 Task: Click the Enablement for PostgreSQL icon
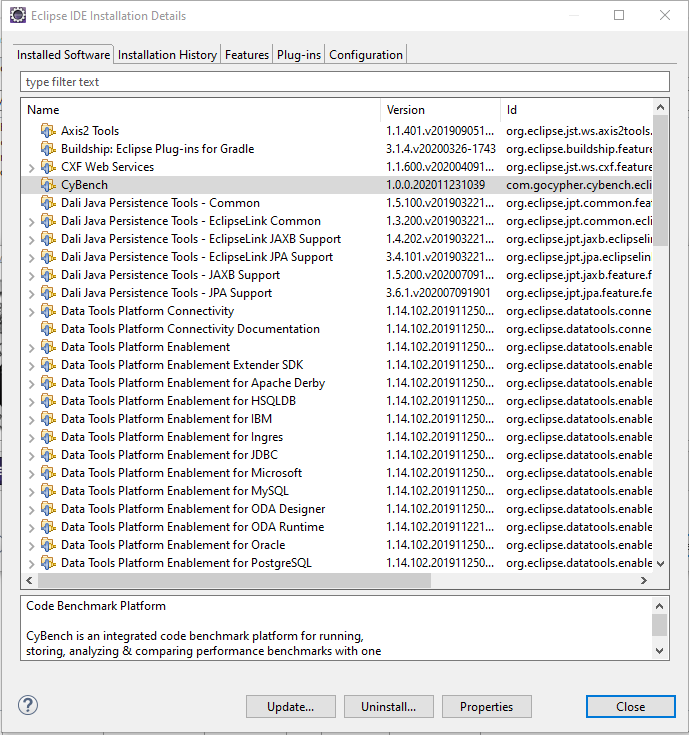pyautogui.click(x=48, y=562)
